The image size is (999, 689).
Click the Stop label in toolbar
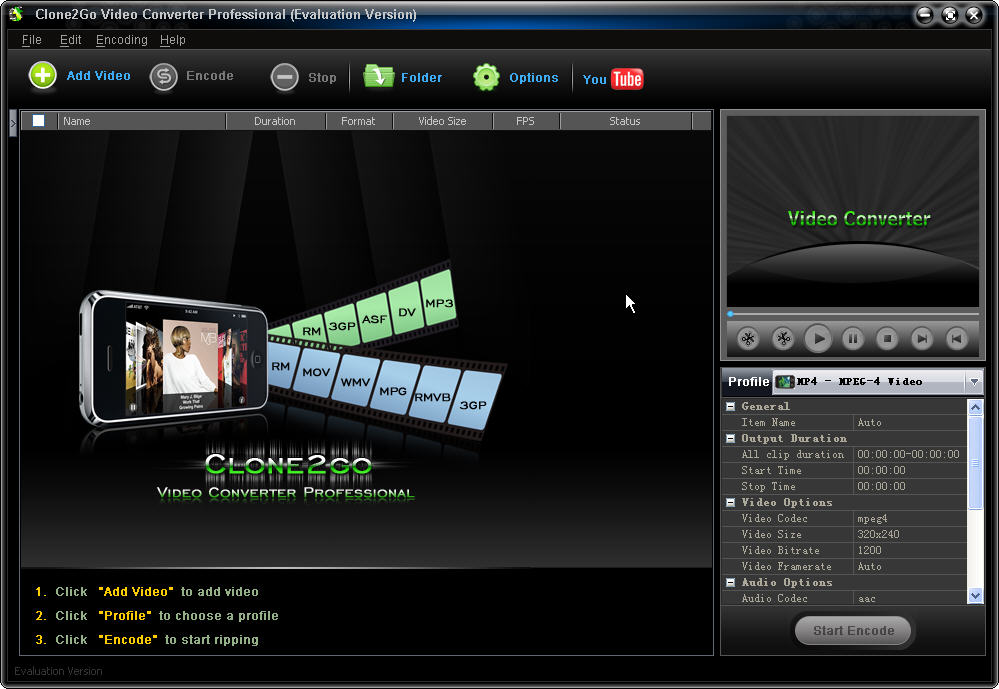tap(322, 78)
